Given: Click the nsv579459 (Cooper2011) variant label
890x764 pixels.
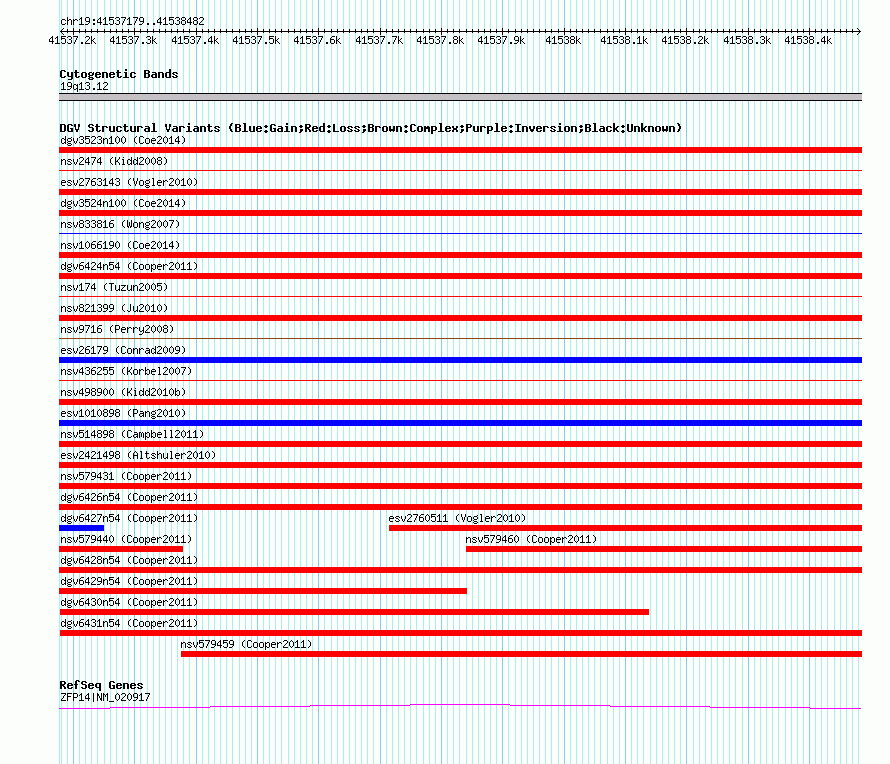Looking at the screenshot, I should pyautogui.click(x=246, y=644).
